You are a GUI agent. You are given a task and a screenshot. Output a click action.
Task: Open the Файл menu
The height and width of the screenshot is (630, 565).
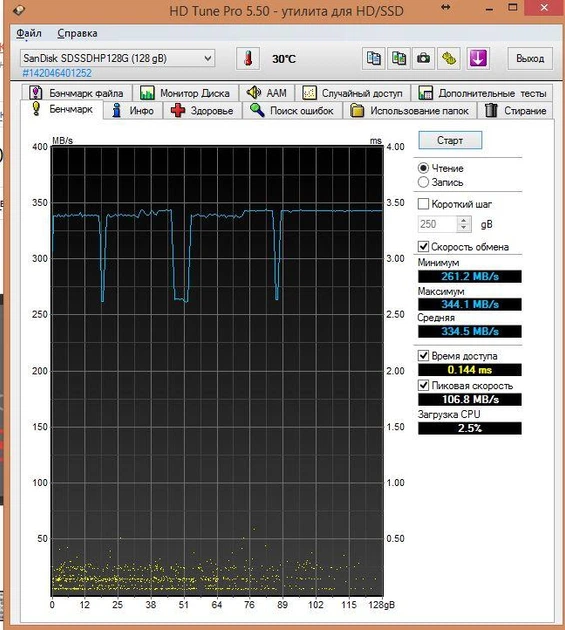29,33
